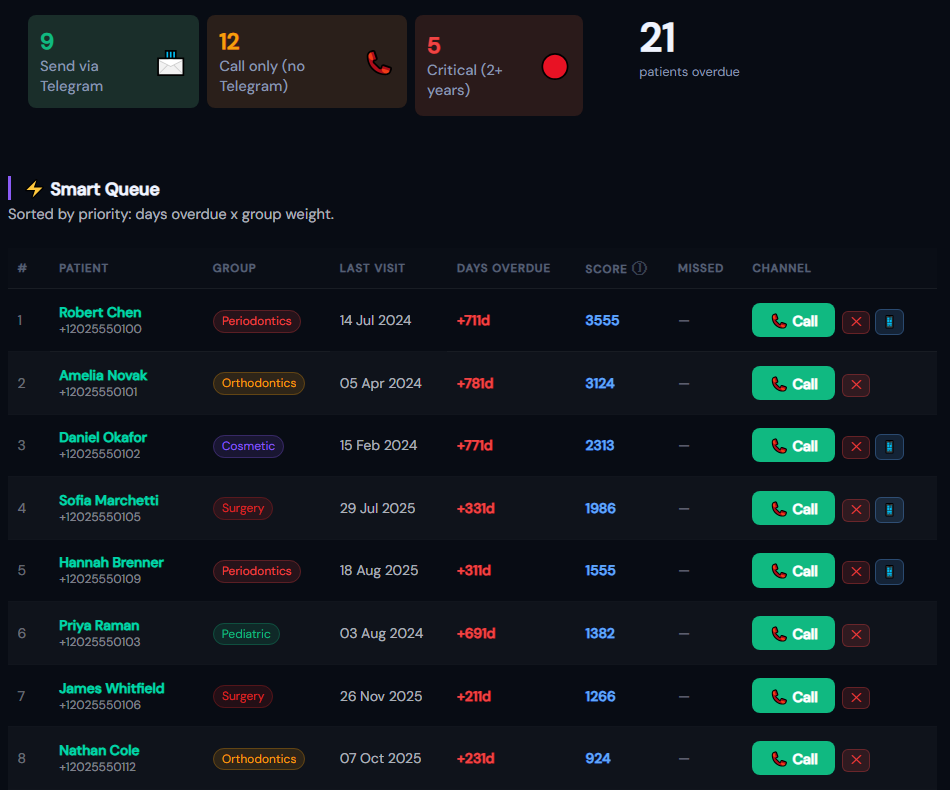Image resolution: width=950 pixels, height=790 pixels.
Task: Click the Patient column header
Action: (x=84, y=268)
